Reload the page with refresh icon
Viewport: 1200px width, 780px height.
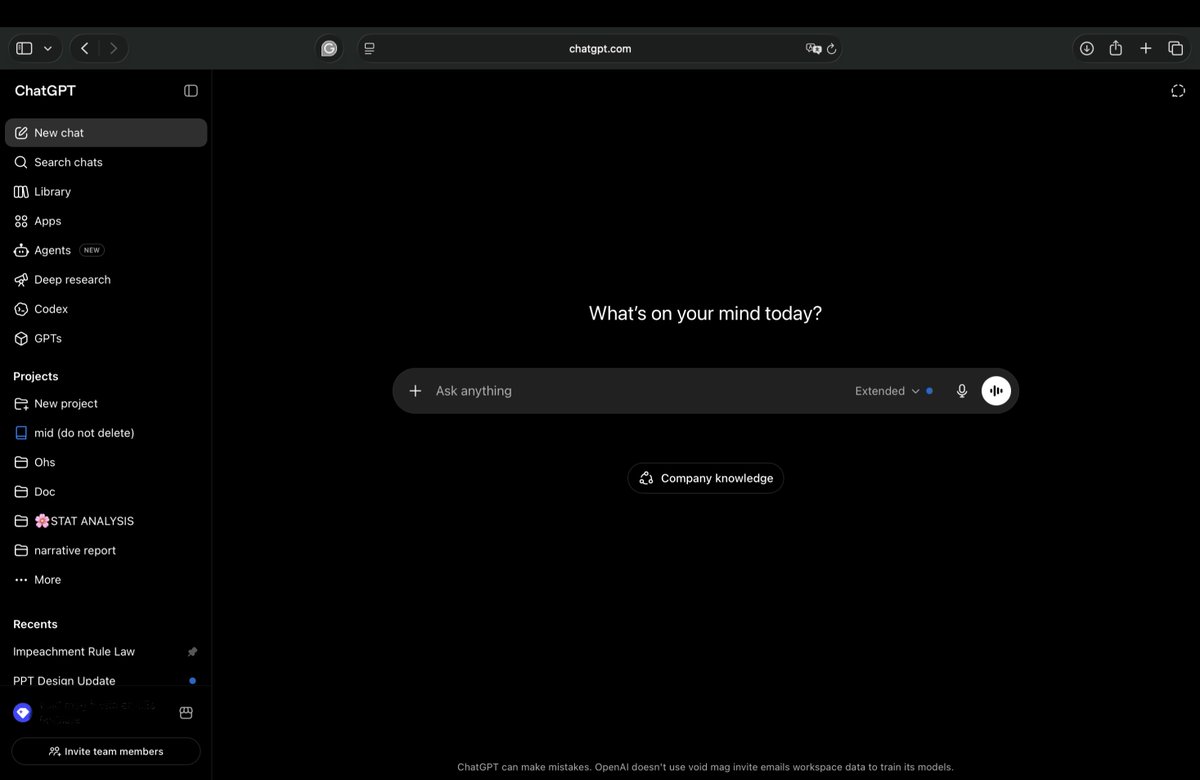tap(831, 48)
